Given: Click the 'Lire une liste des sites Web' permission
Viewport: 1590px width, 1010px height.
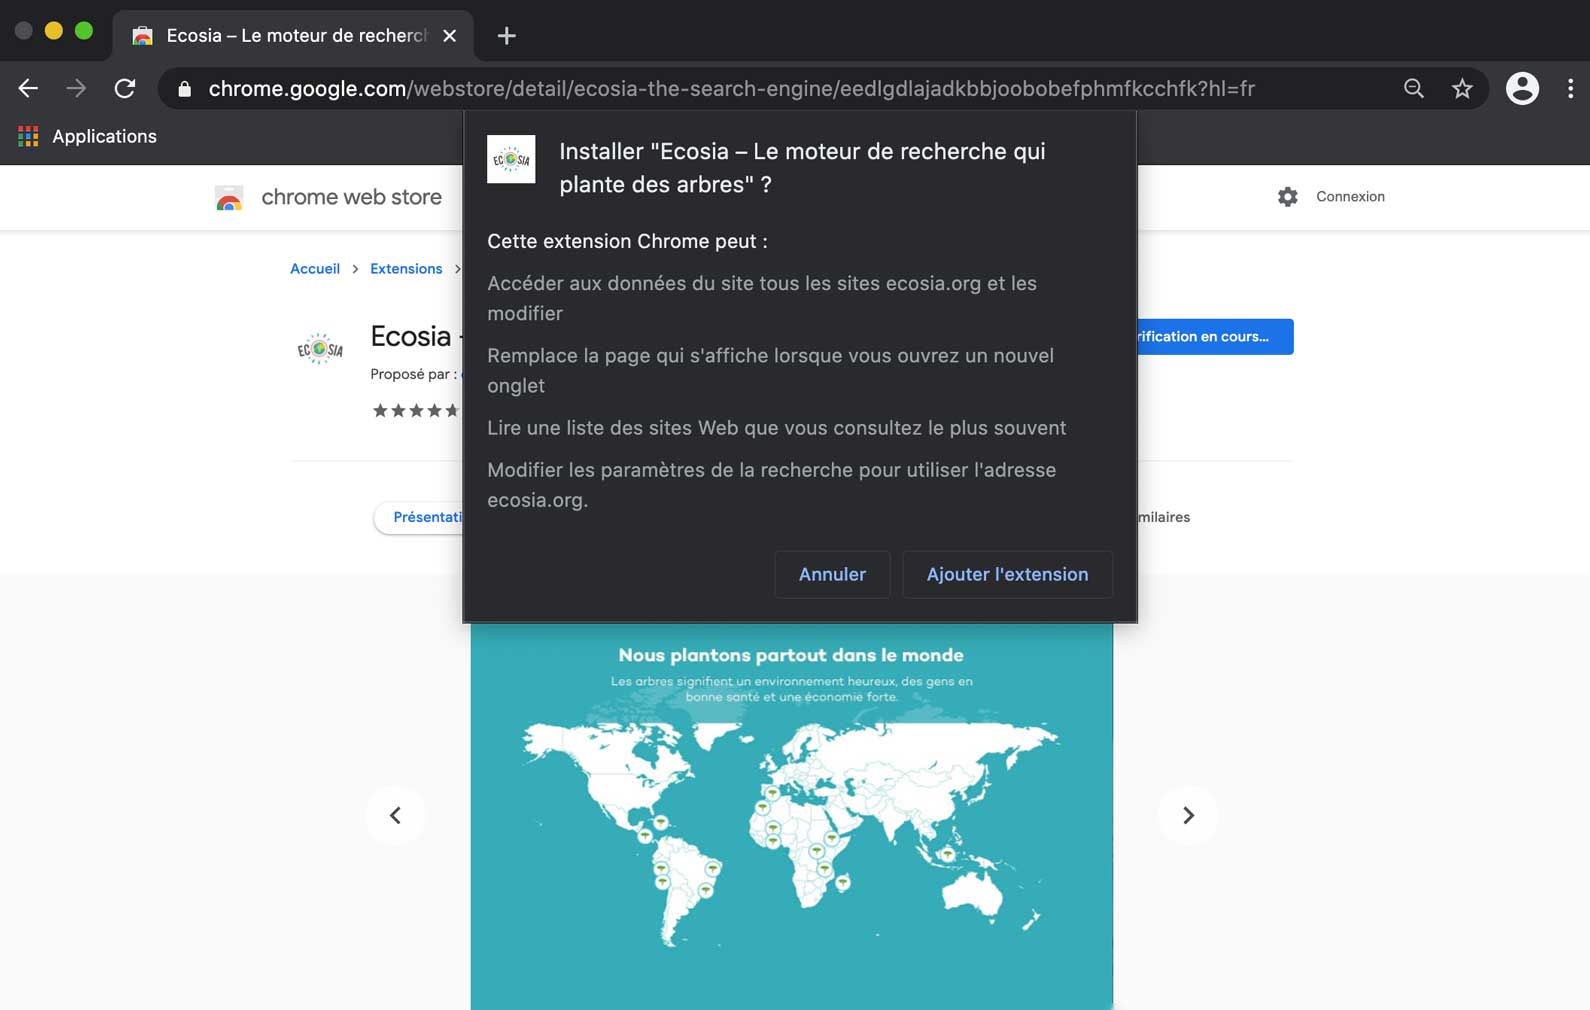Looking at the screenshot, I should pyautogui.click(x=776, y=428).
